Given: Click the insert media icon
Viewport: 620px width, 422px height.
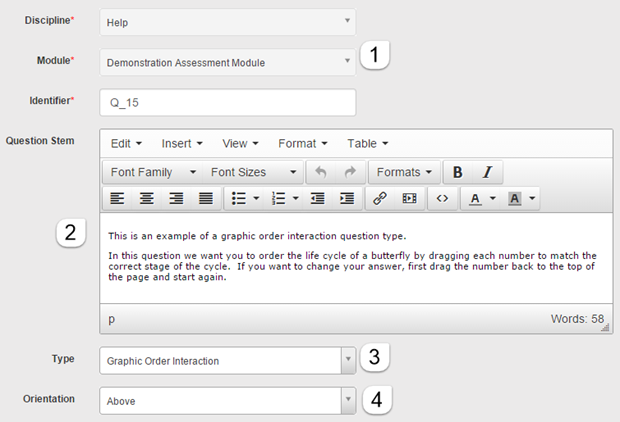Looking at the screenshot, I should [408, 198].
